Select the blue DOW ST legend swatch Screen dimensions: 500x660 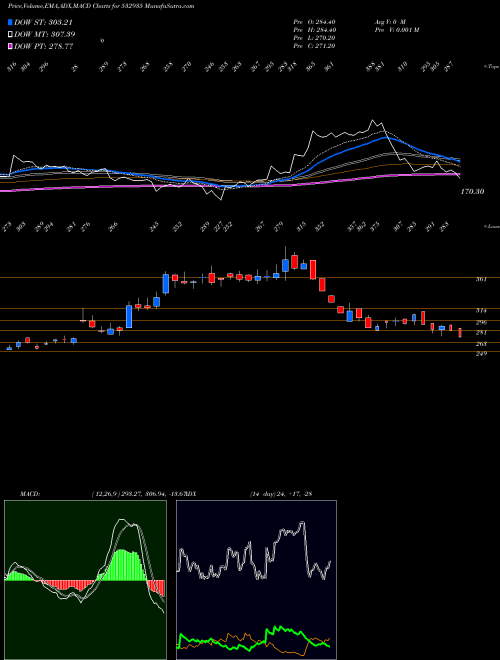[10, 22]
